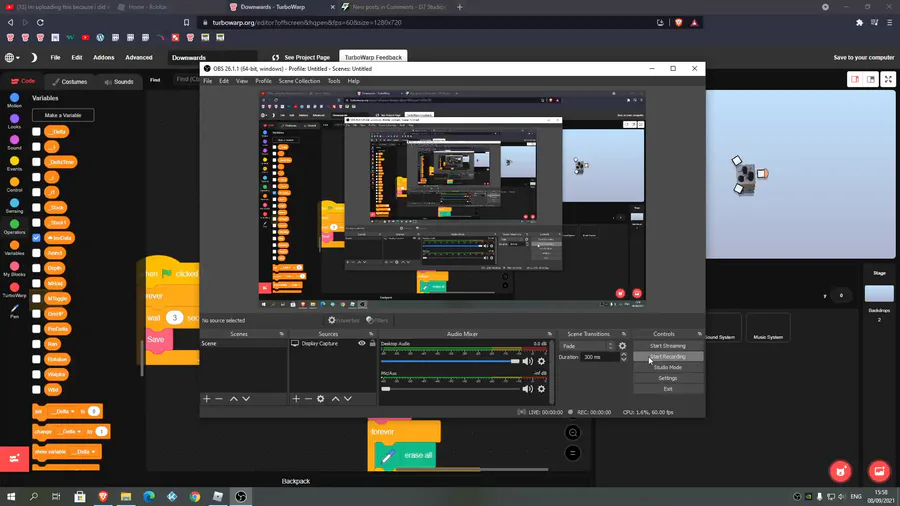Mute the Mic/Aux channel

(x=527, y=389)
